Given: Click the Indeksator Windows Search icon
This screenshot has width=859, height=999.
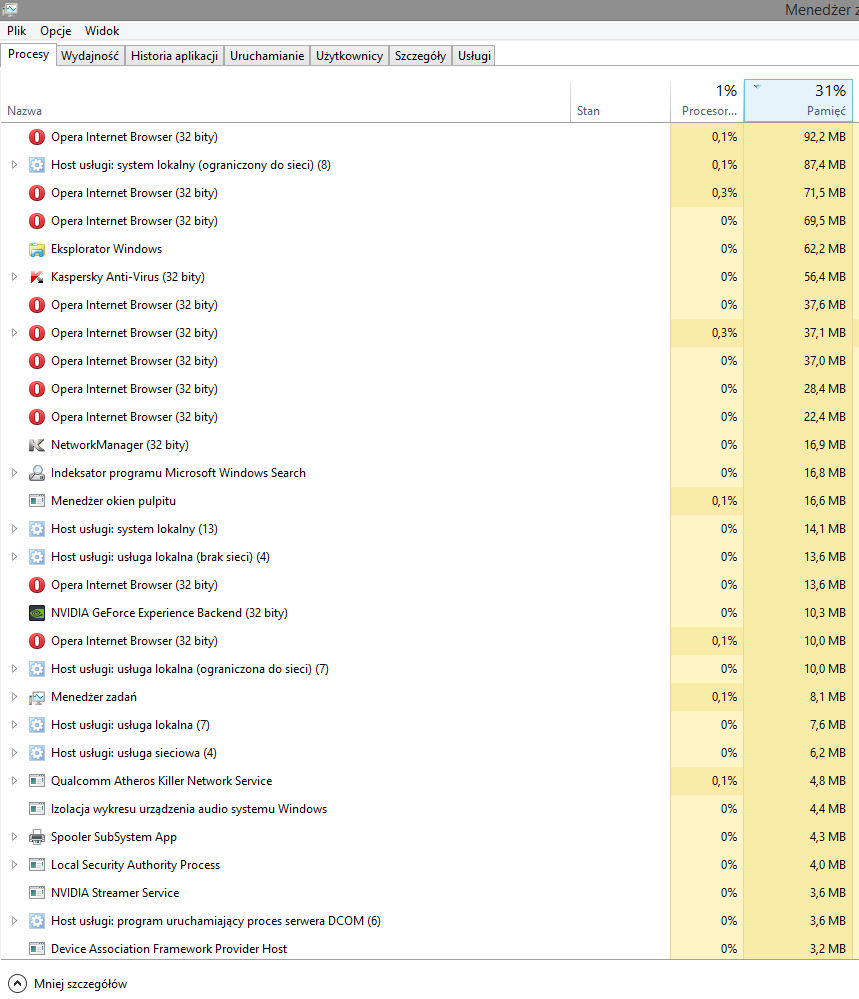Looking at the screenshot, I should click(37, 473).
